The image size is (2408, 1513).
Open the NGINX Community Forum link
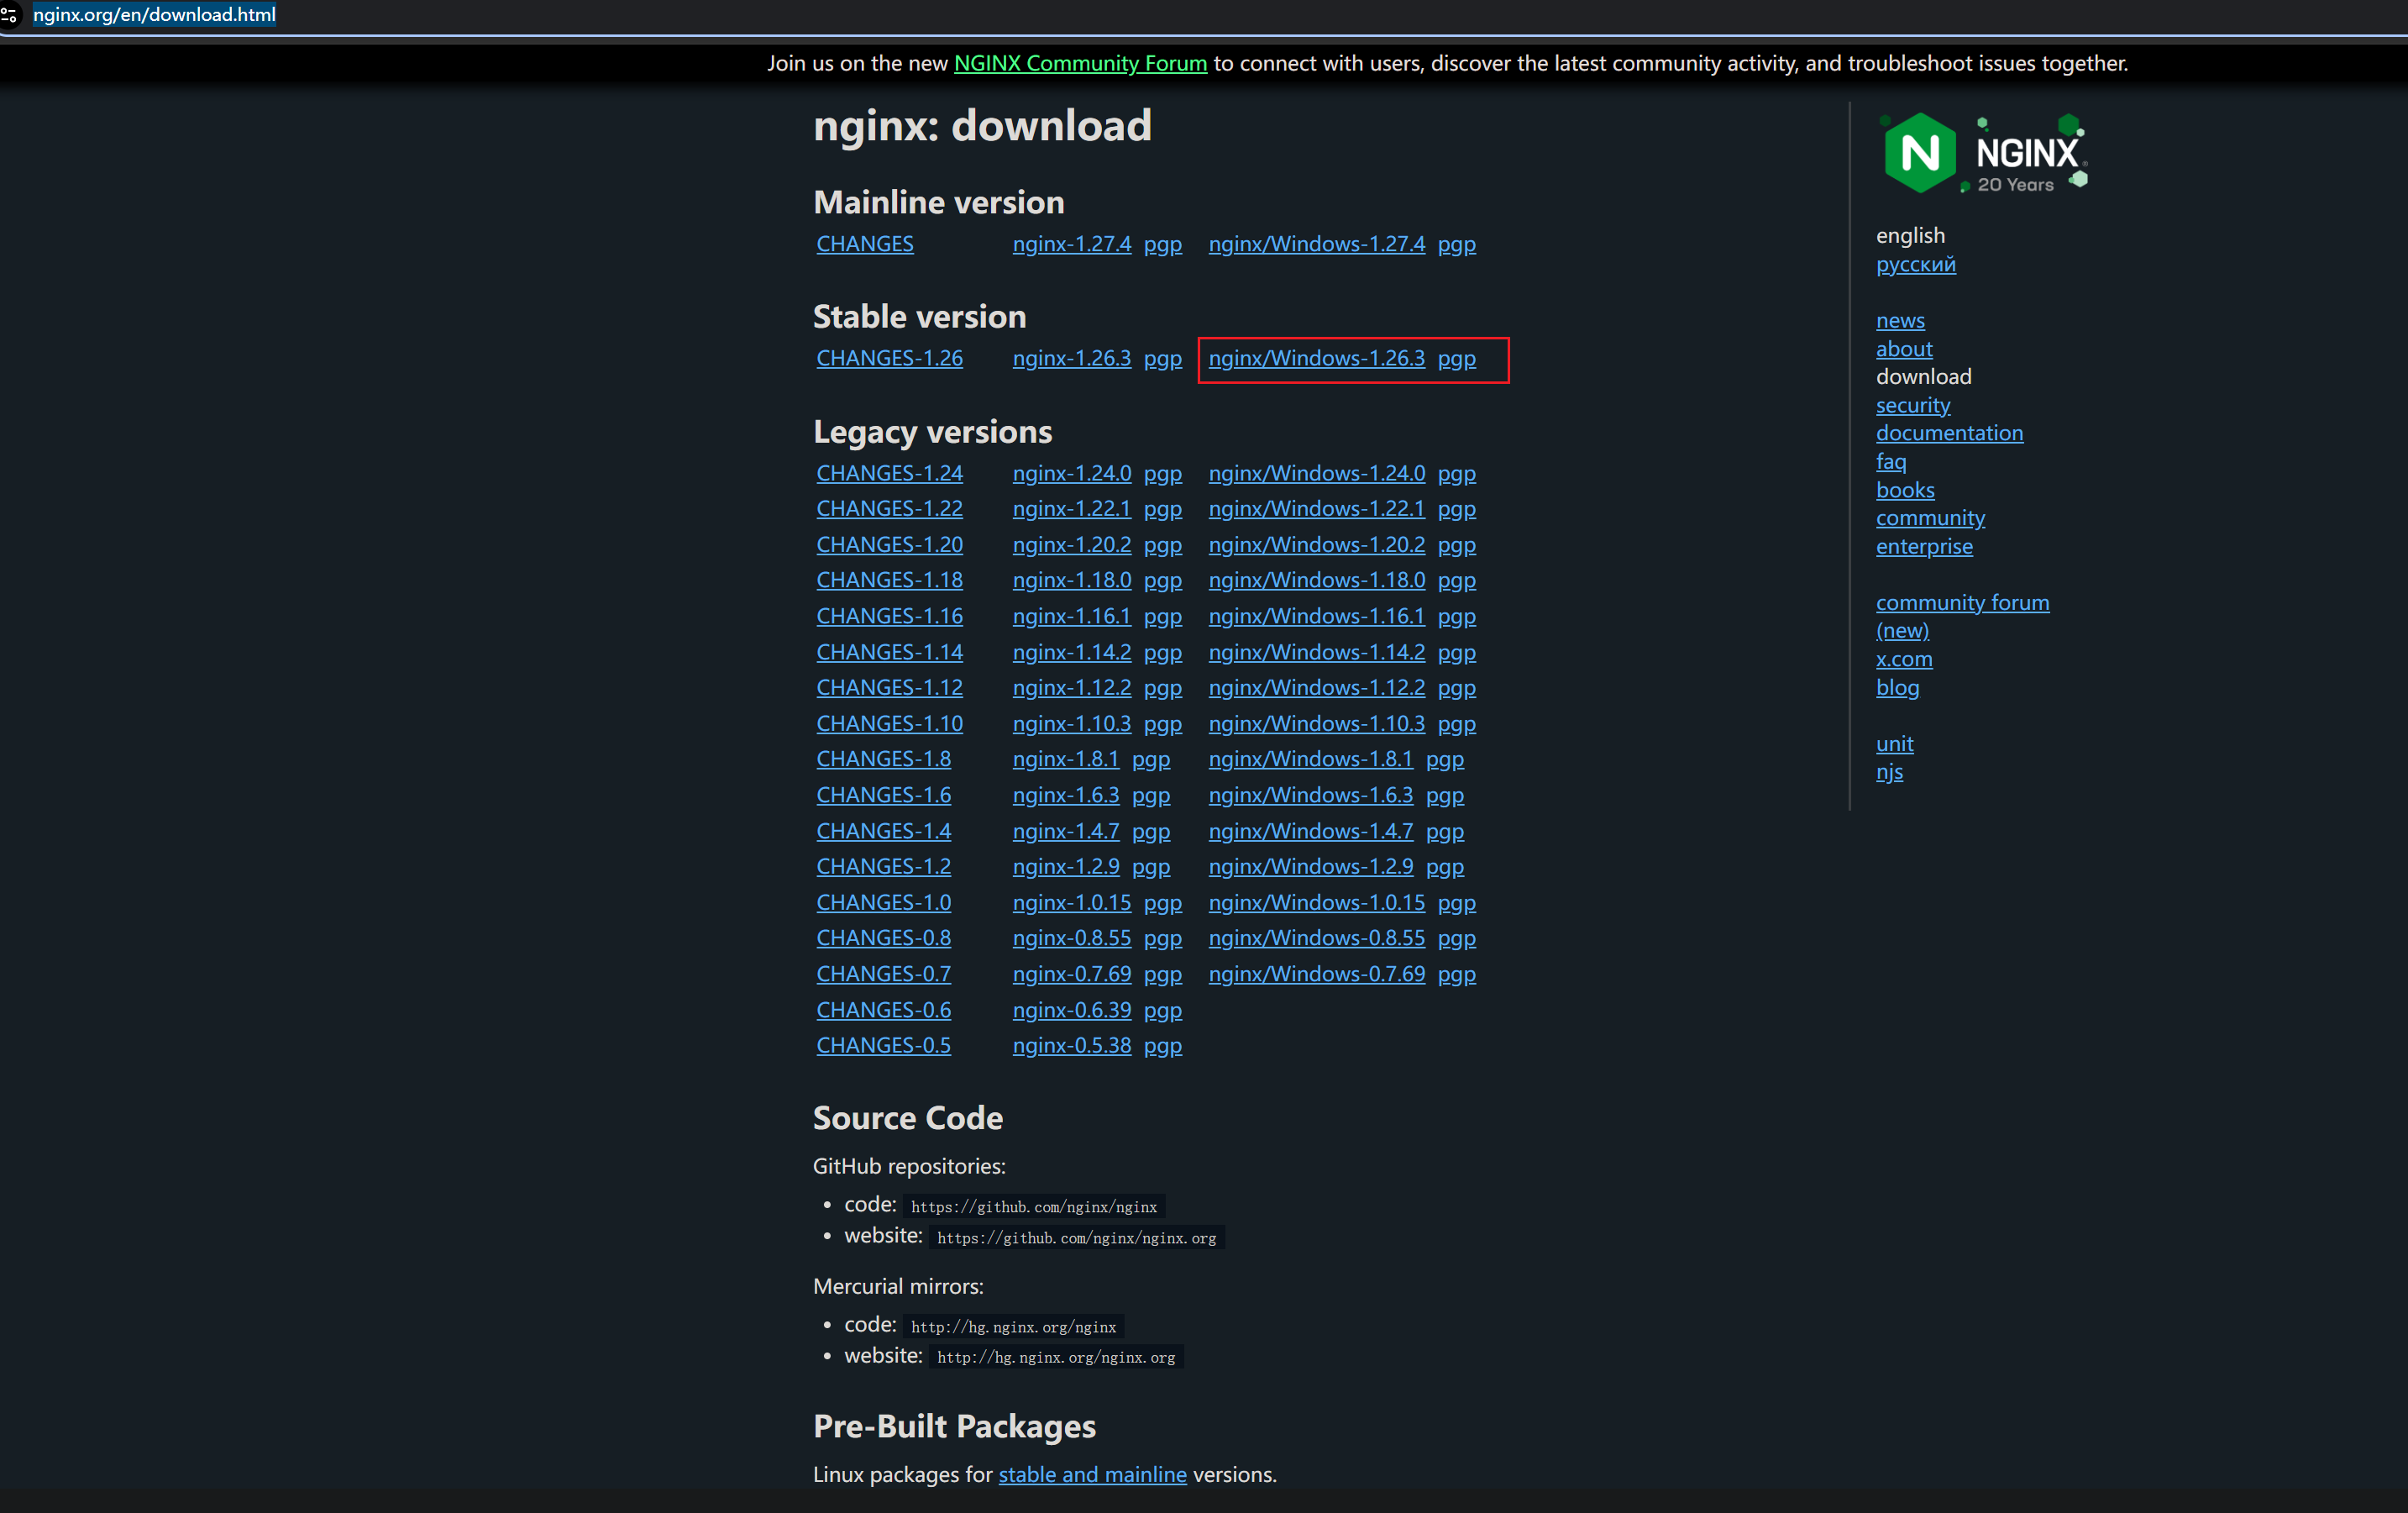(1080, 63)
